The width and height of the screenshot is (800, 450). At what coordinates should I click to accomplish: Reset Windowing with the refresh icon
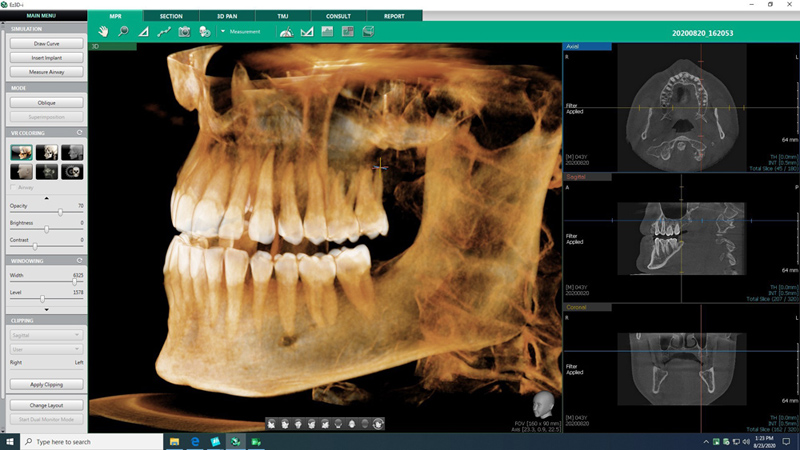(x=79, y=261)
